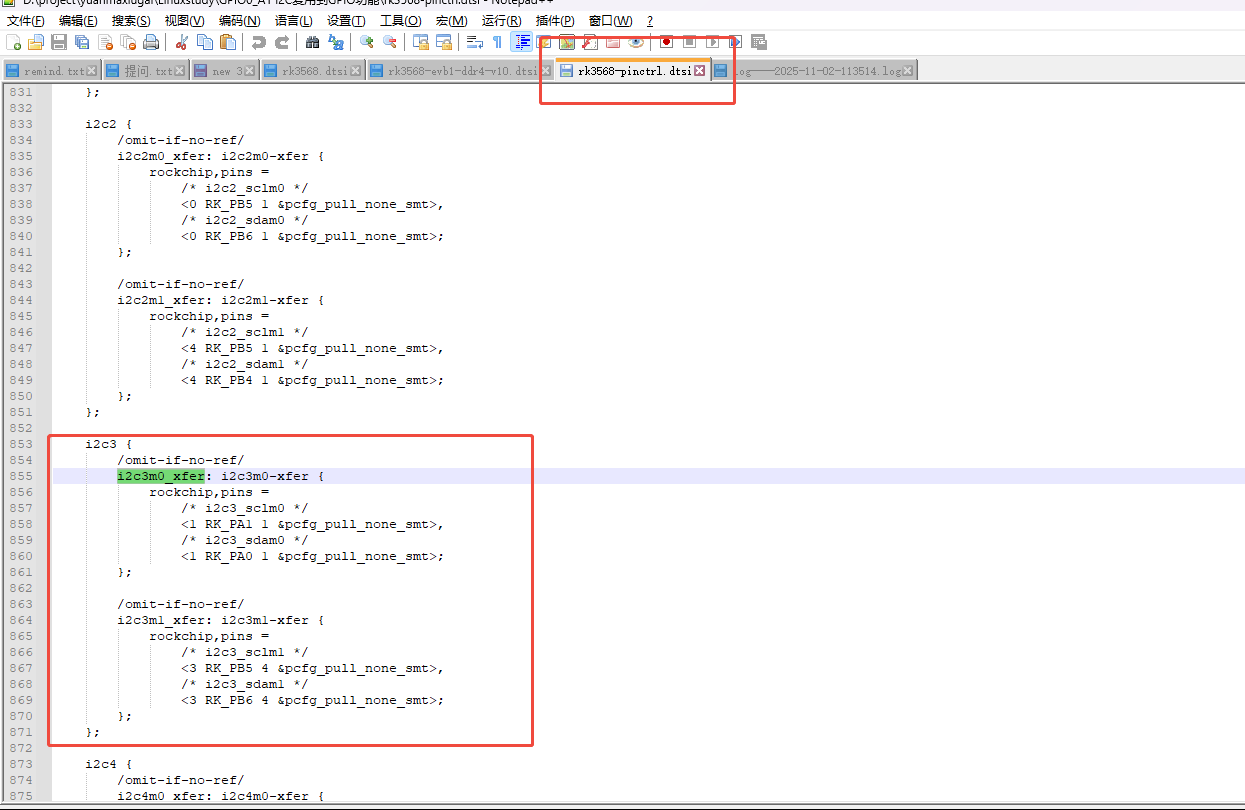The height and width of the screenshot is (810, 1245).
Task: Zoom out using the magnifier minus icon
Action: click(x=390, y=42)
